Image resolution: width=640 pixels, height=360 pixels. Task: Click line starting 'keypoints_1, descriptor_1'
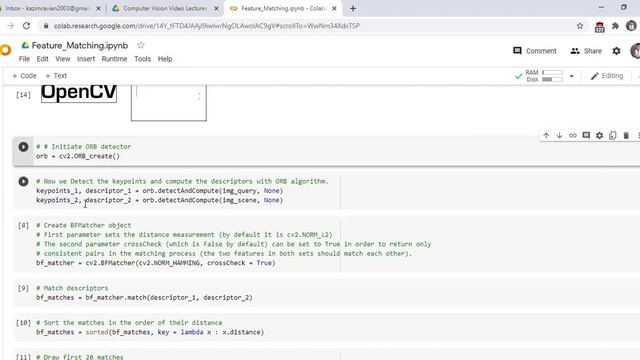tap(160, 191)
